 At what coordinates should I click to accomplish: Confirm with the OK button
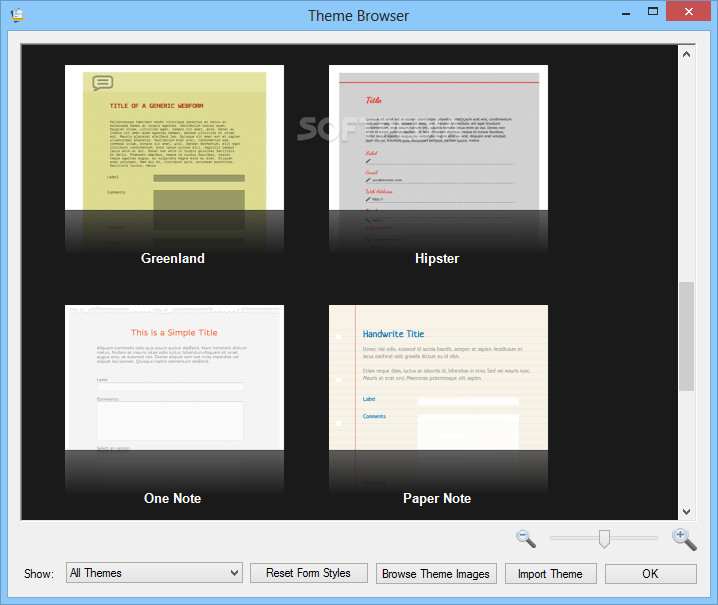[x=650, y=573]
